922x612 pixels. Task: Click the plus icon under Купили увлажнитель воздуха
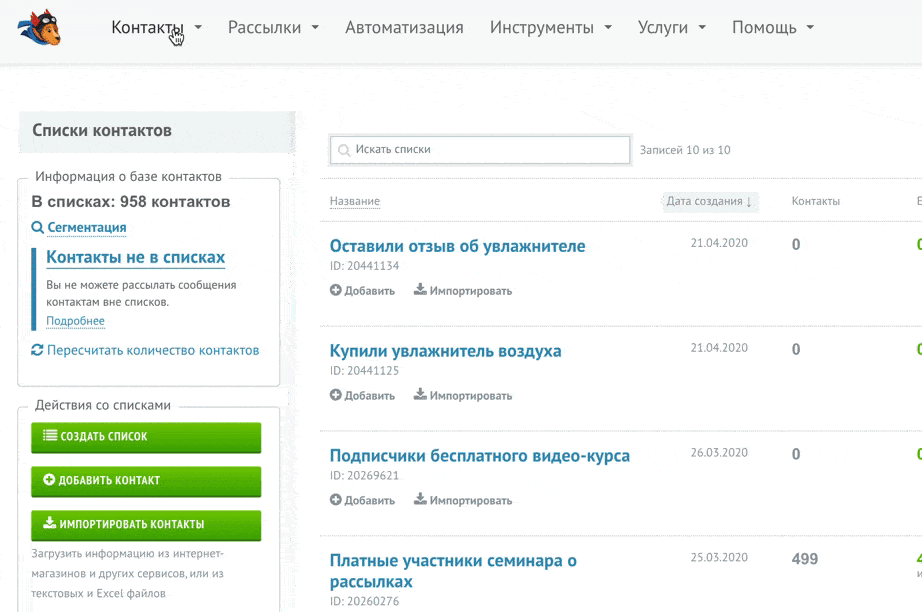tap(336, 394)
